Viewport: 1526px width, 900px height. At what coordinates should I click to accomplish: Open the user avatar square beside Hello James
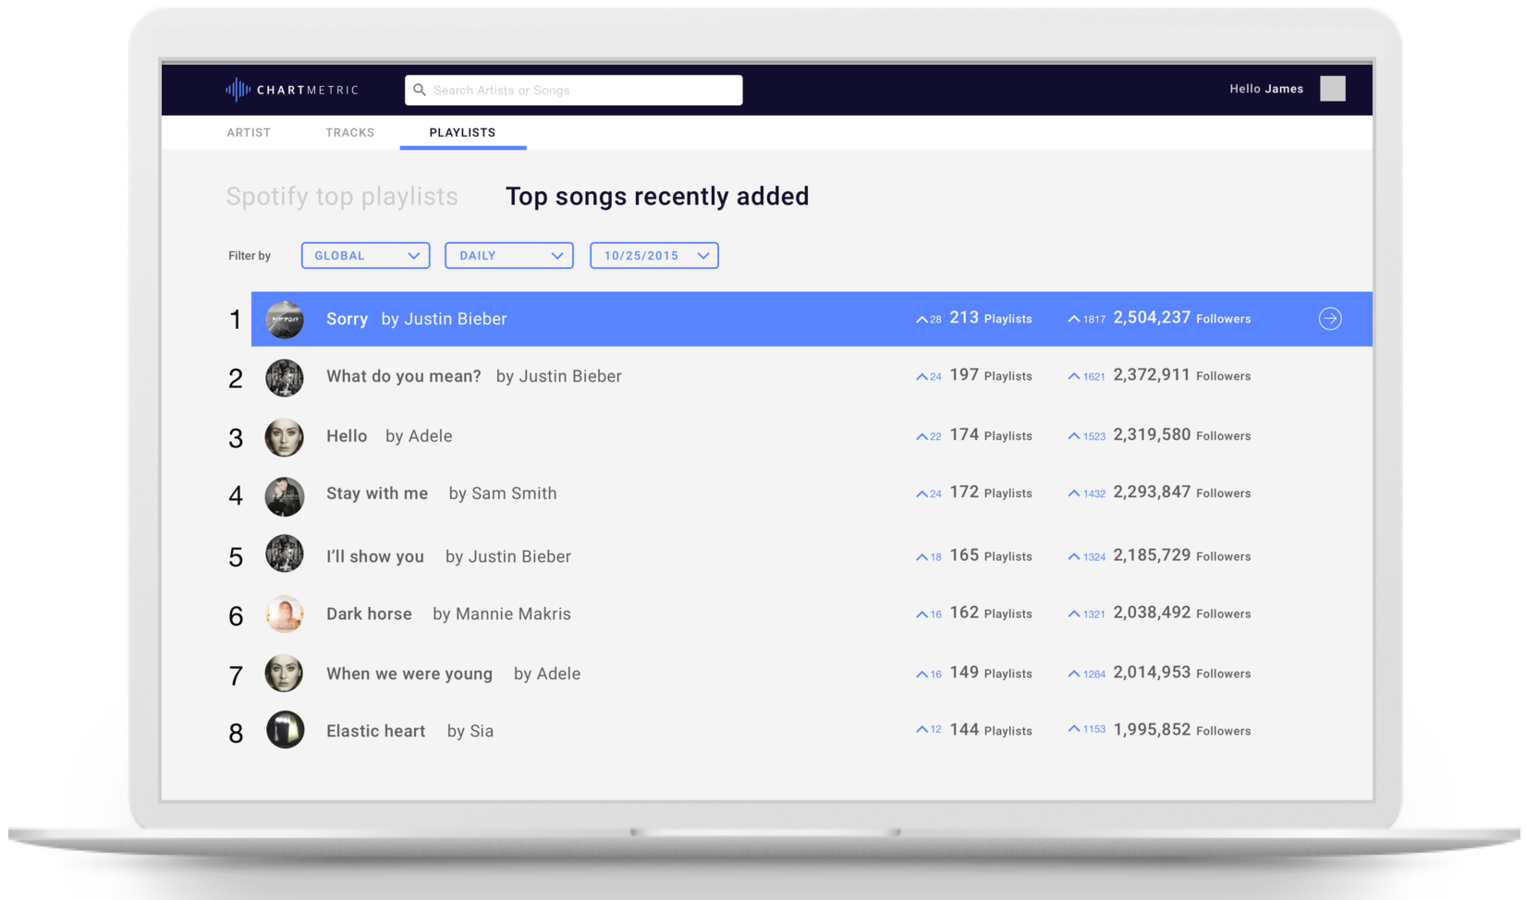(1332, 89)
